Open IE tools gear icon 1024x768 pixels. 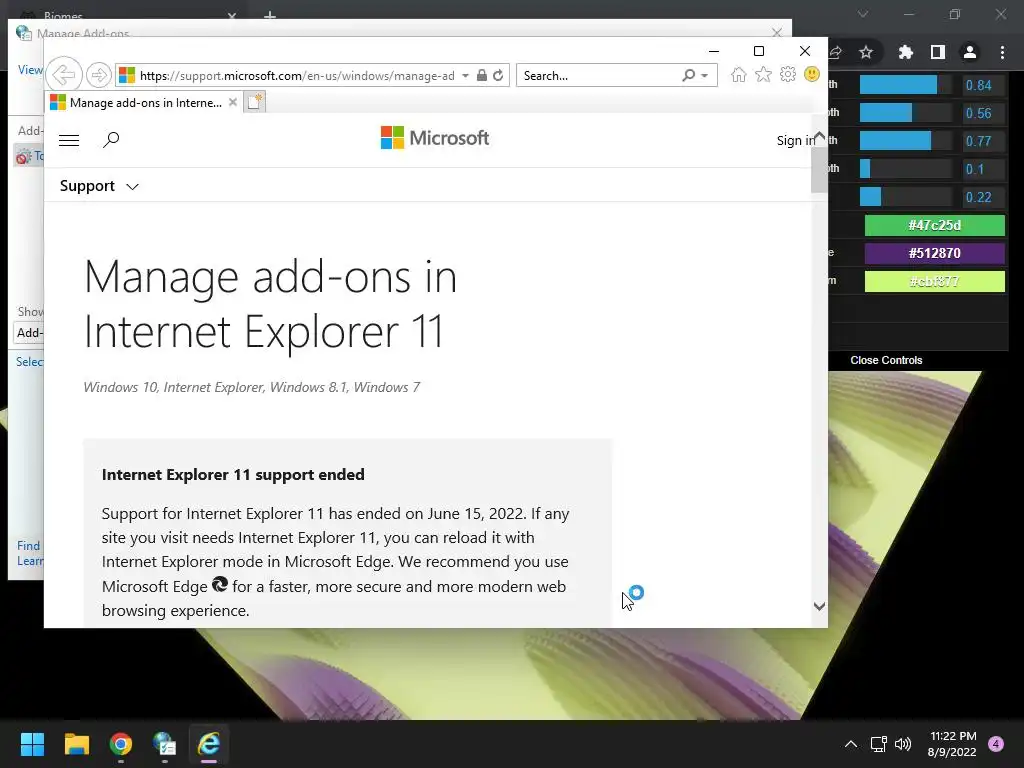(788, 74)
